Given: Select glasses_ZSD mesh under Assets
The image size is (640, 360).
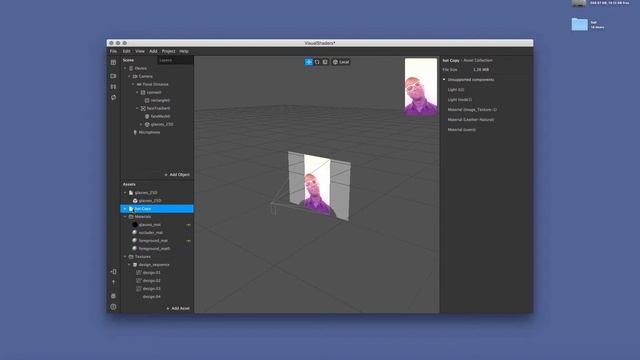Looking at the screenshot, I should tap(150, 201).
